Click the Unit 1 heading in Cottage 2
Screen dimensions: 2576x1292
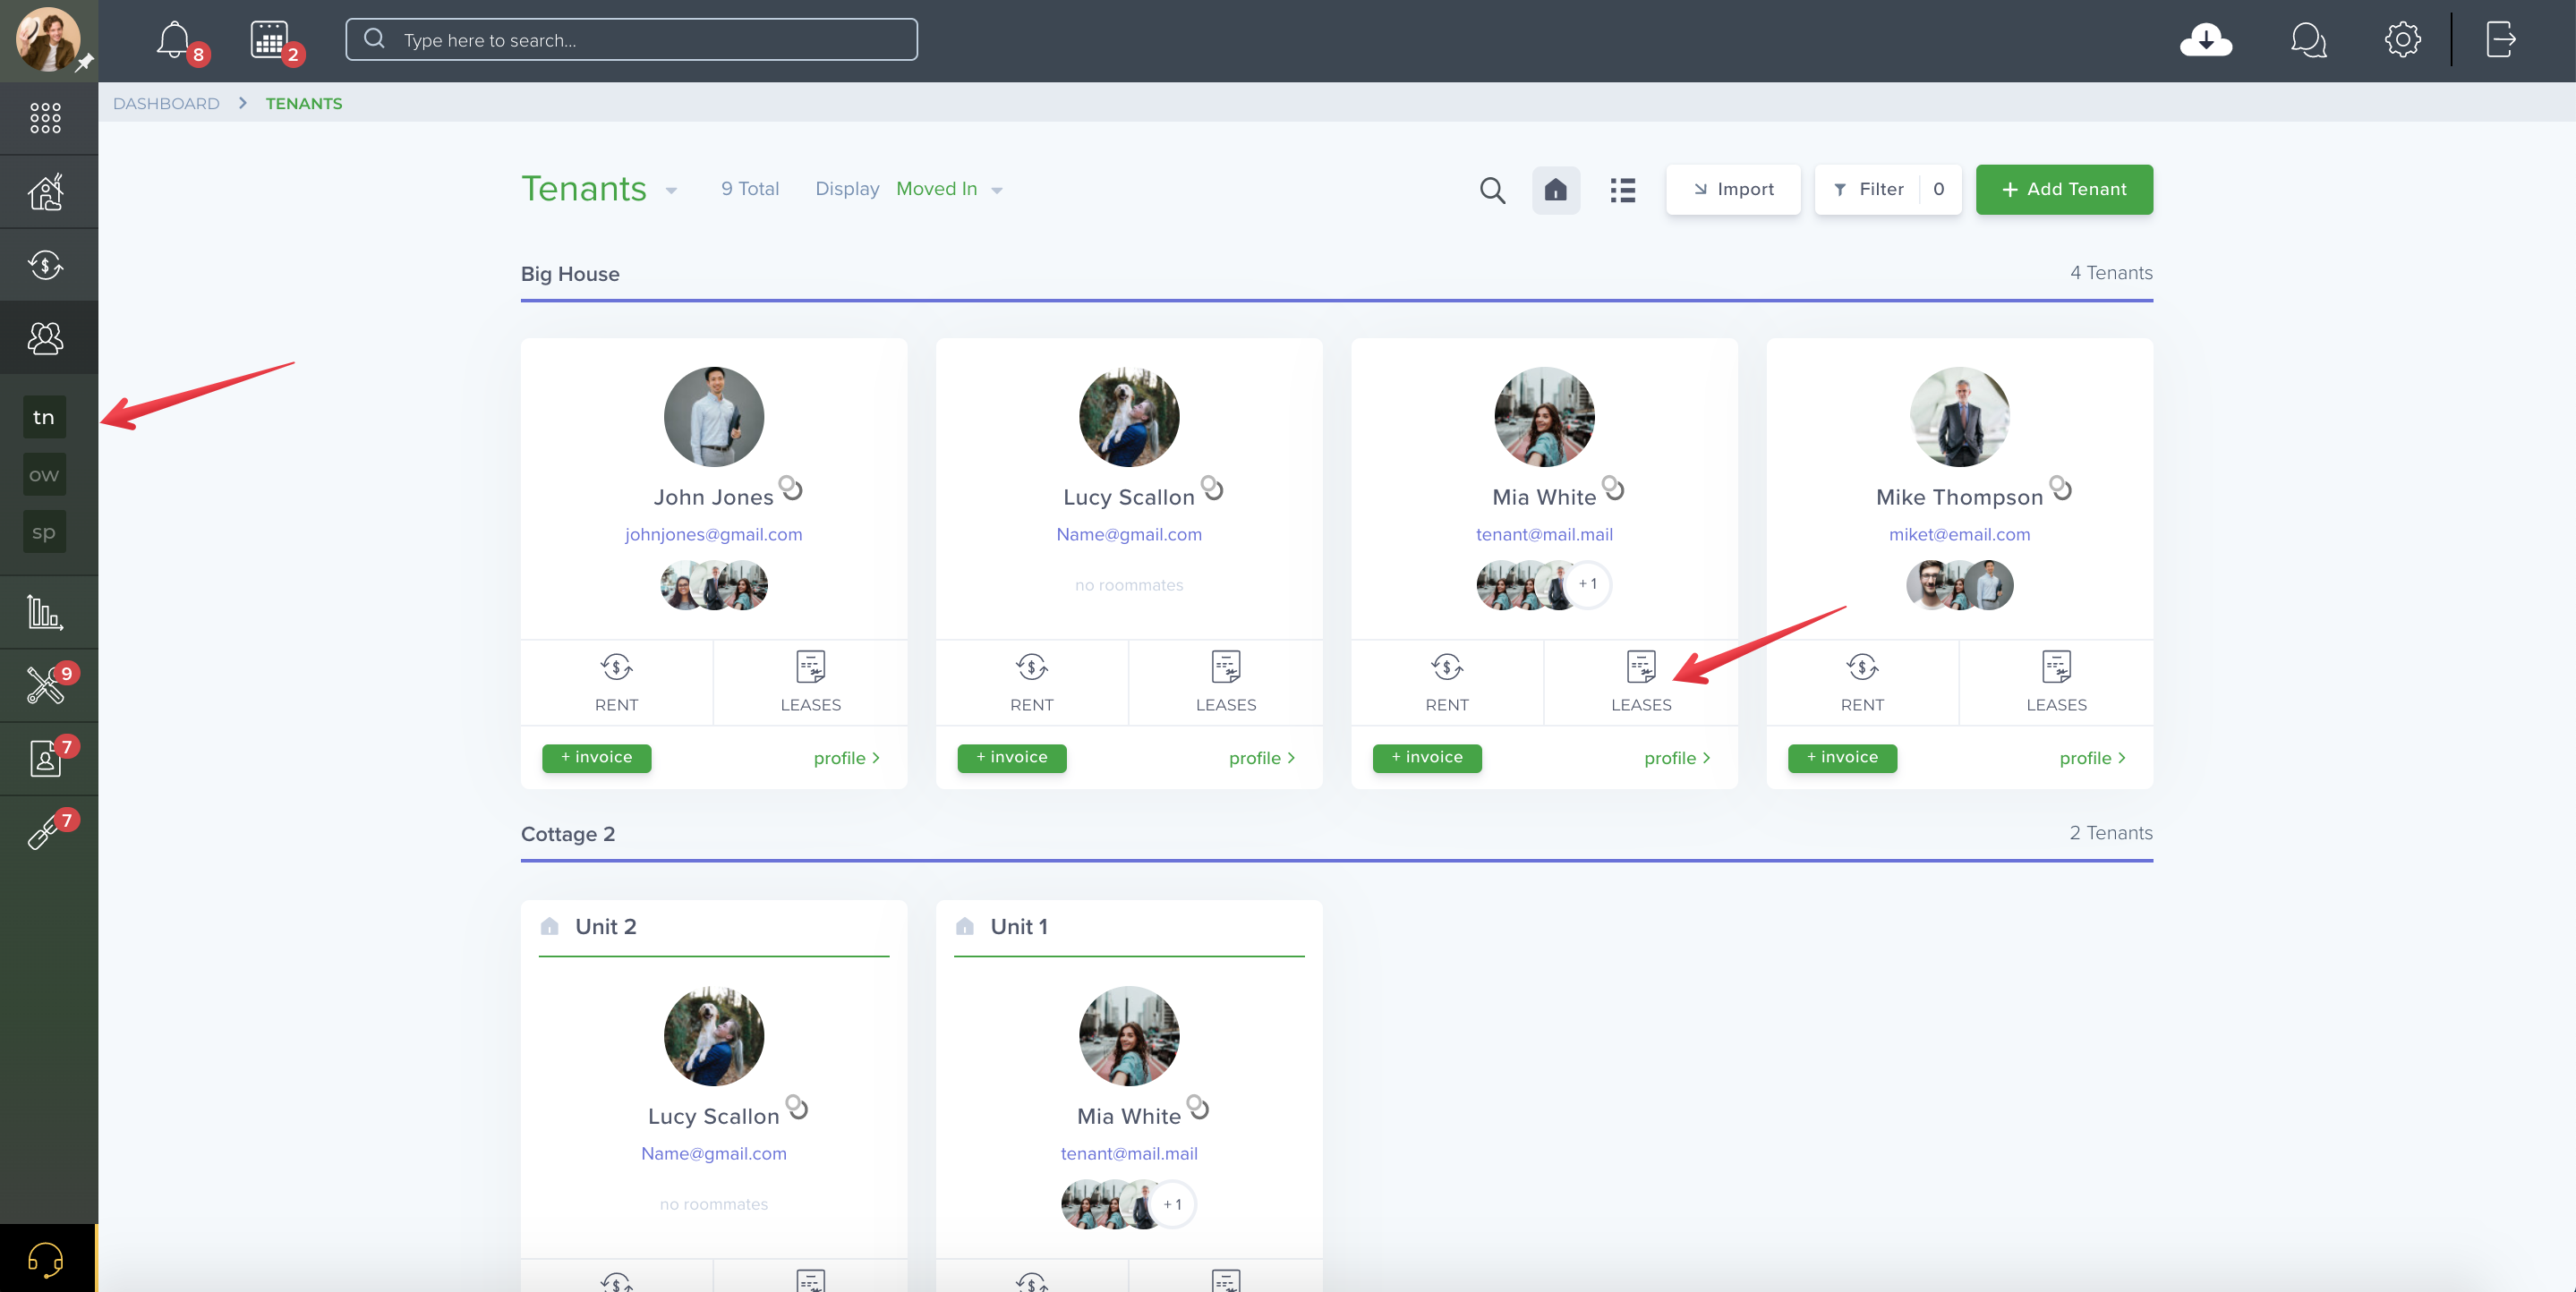(1019, 927)
